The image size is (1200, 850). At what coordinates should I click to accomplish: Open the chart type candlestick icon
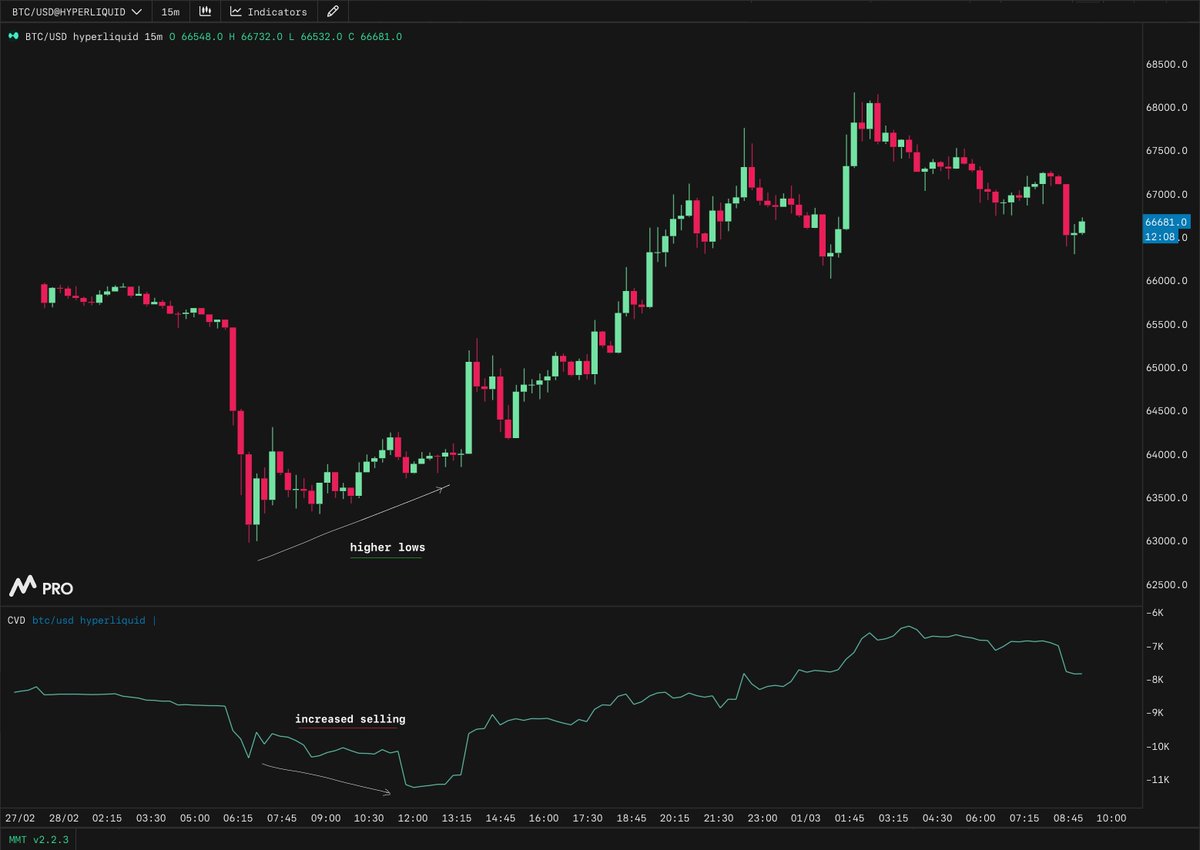[x=205, y=12]
